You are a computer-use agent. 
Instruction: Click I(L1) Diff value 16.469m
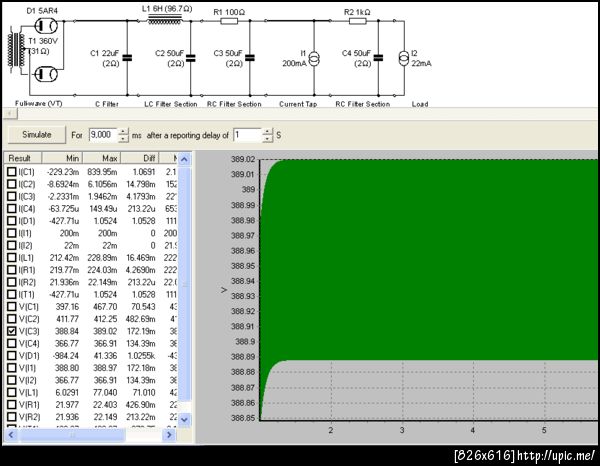point(141,257)
